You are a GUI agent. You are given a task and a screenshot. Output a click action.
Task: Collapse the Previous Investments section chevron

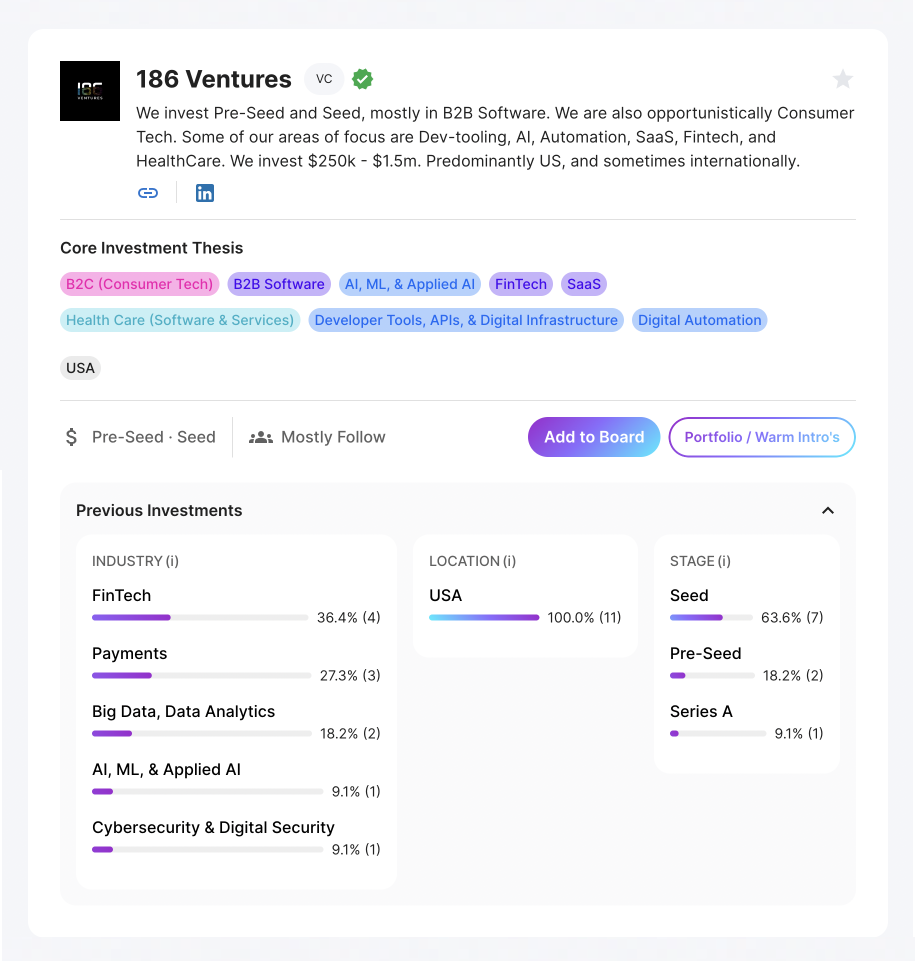[x=828, y=511]
